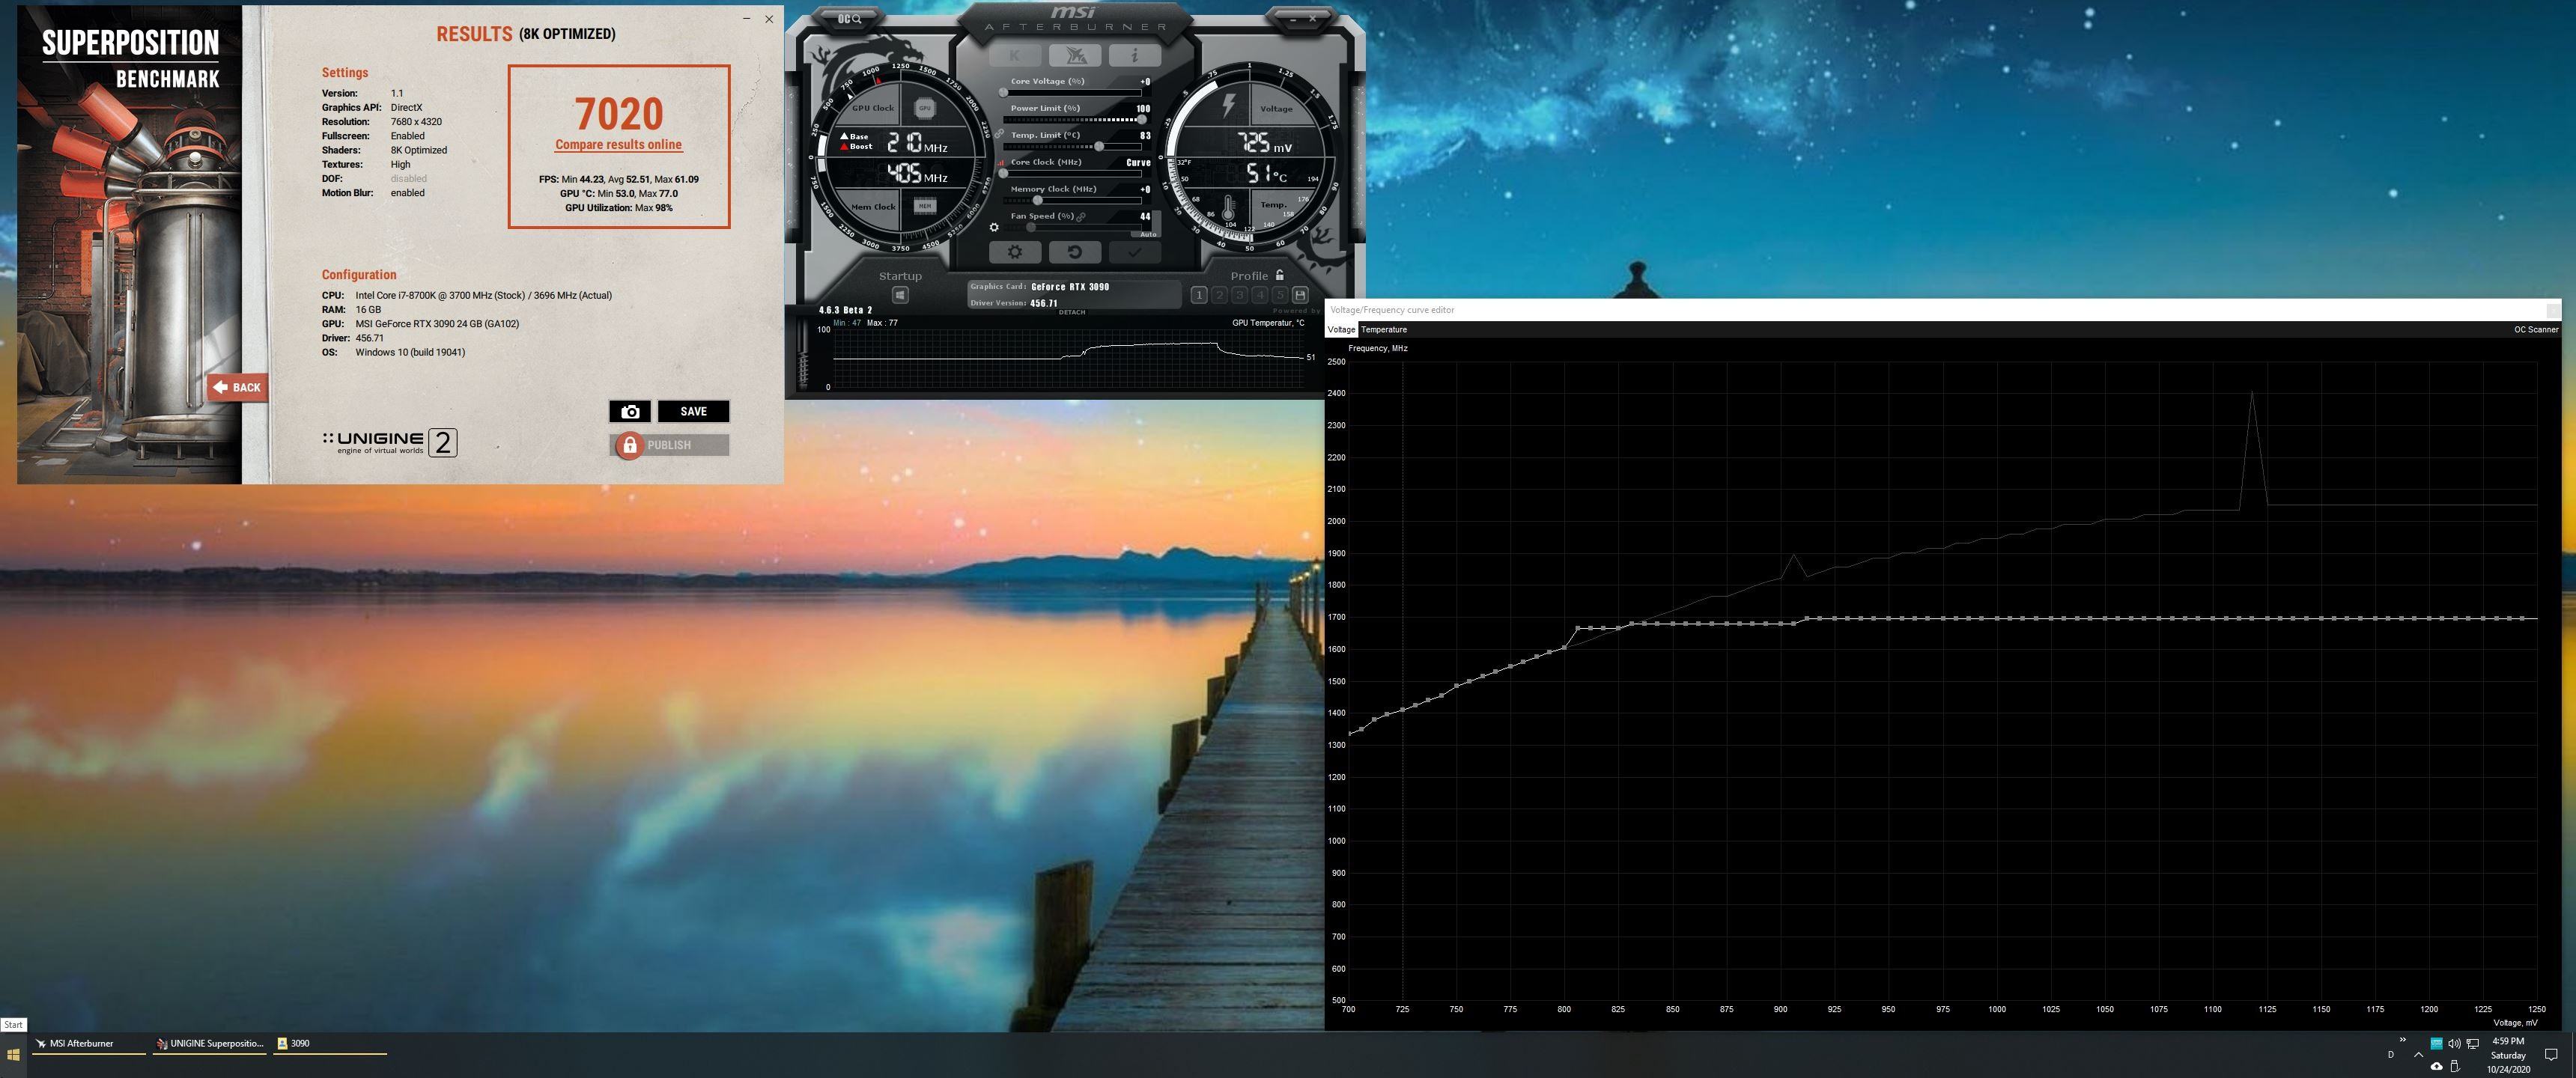
Task: Click the Kombustor K button in Afterburner
Action: tap(1015, 56)
